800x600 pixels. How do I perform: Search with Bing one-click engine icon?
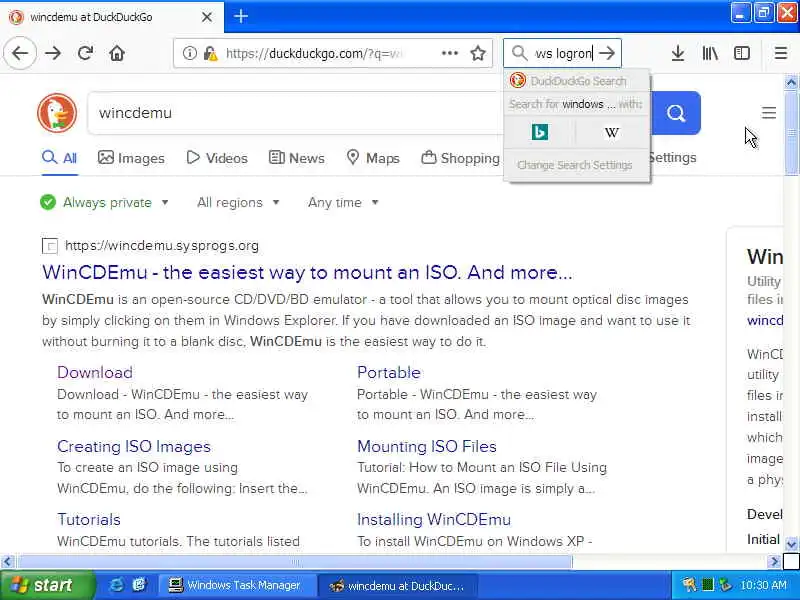[540, 132]
